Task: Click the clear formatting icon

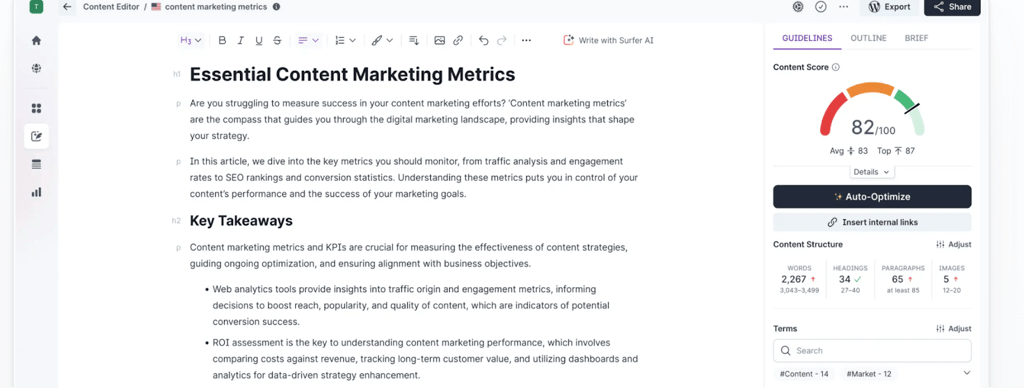Action: coord(413,40)
